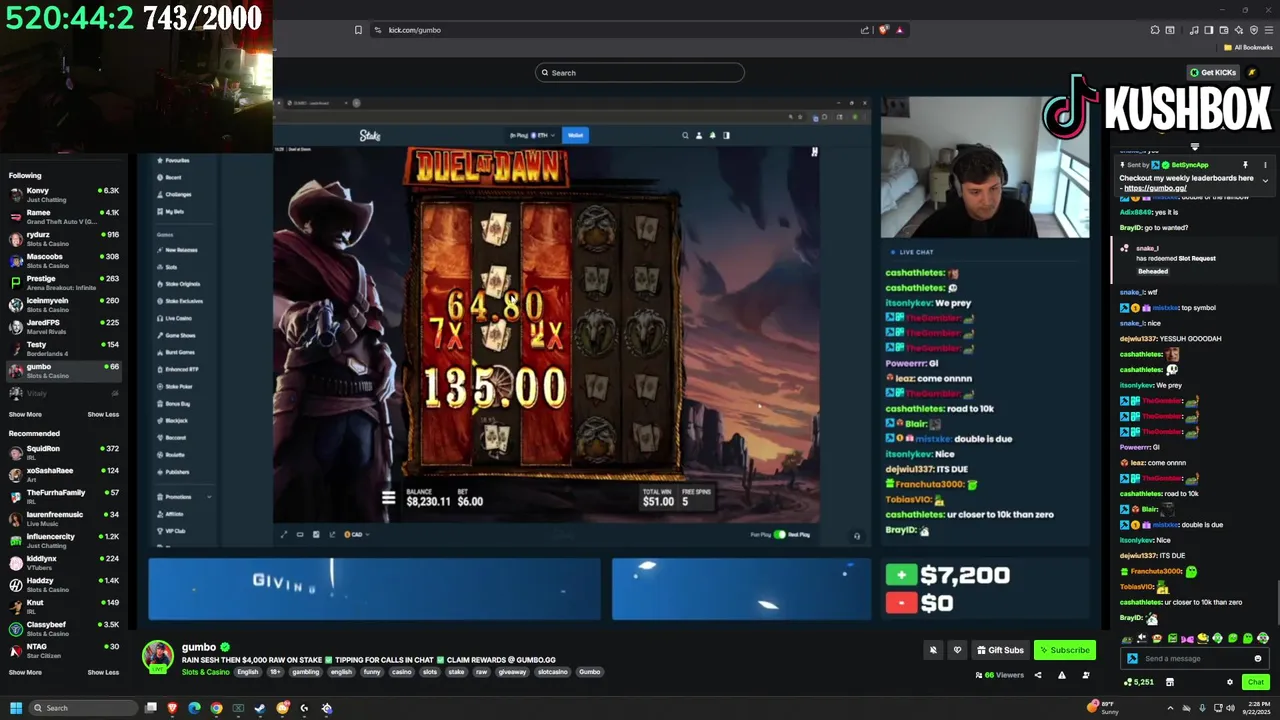
Task: Click Show More under Following
Action: point(25,414)
